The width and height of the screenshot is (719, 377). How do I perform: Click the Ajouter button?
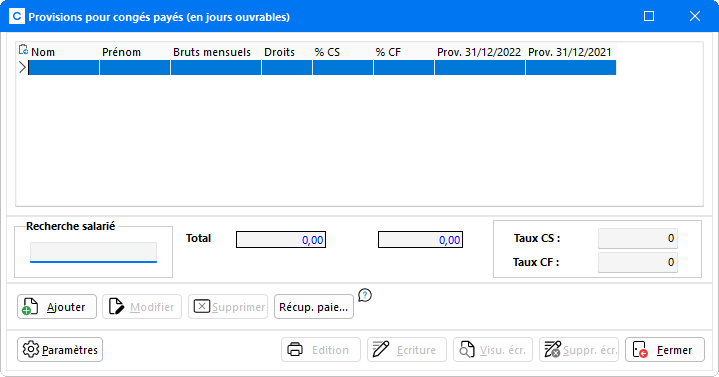point(57,306)
